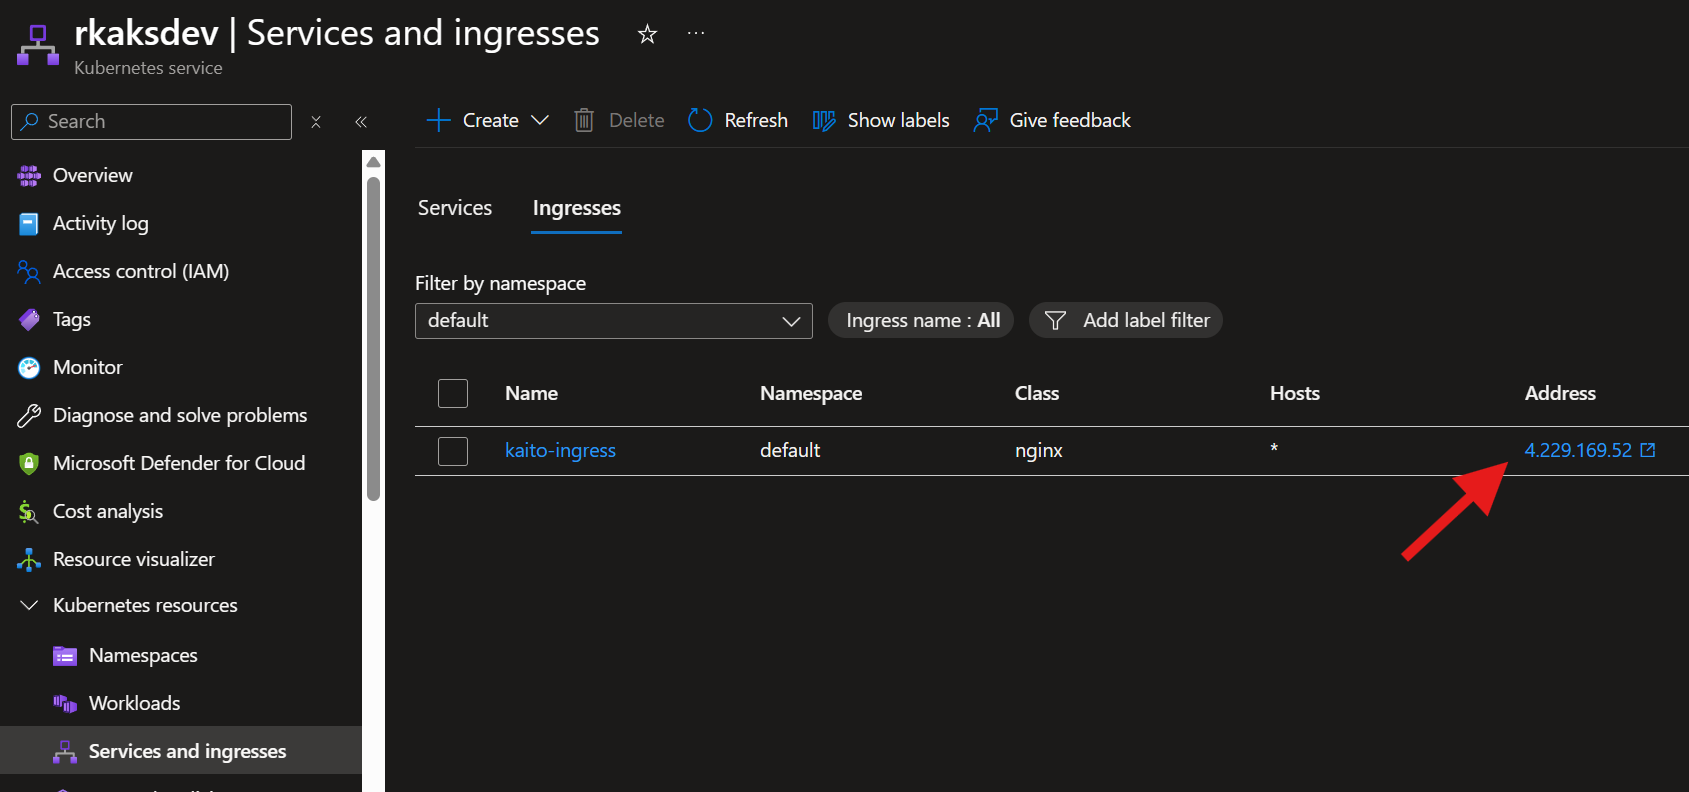Click the sidebar vertical scrollbar
This screenshot has height=792, width=1689.
(373, 340)
